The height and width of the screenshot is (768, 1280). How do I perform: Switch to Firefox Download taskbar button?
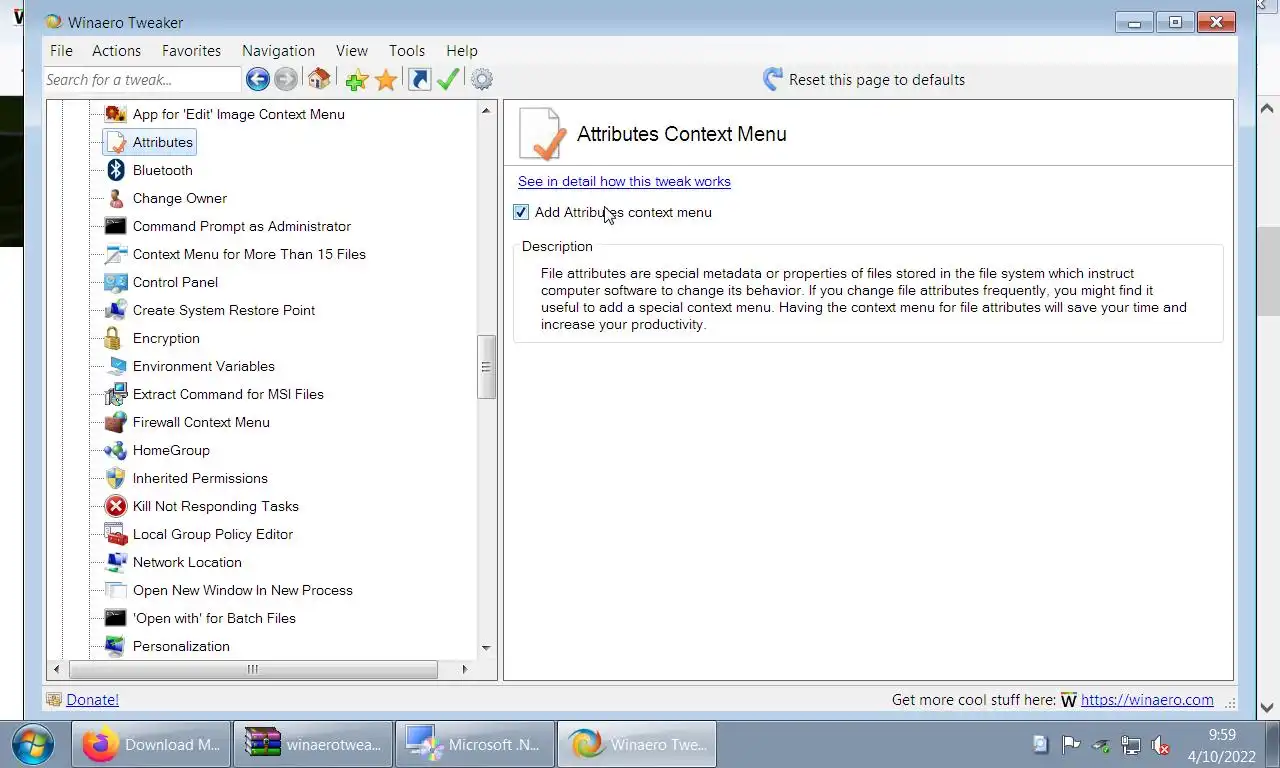[151, 744]
